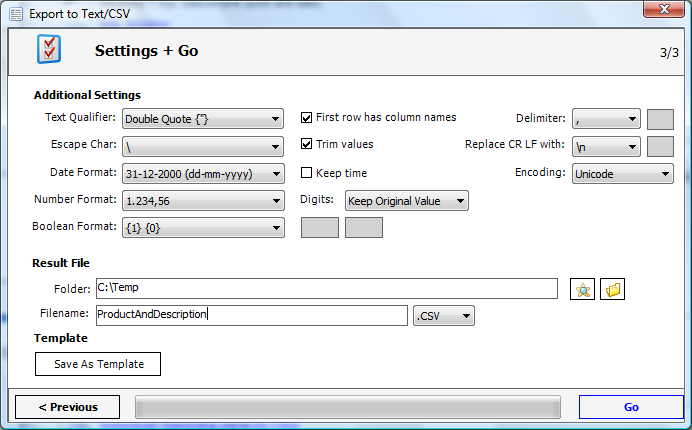Image resolution: width=692 pixels, height=430 pixels.
Task: Select file extension .CSV dropdown
Action: point(444,316)
